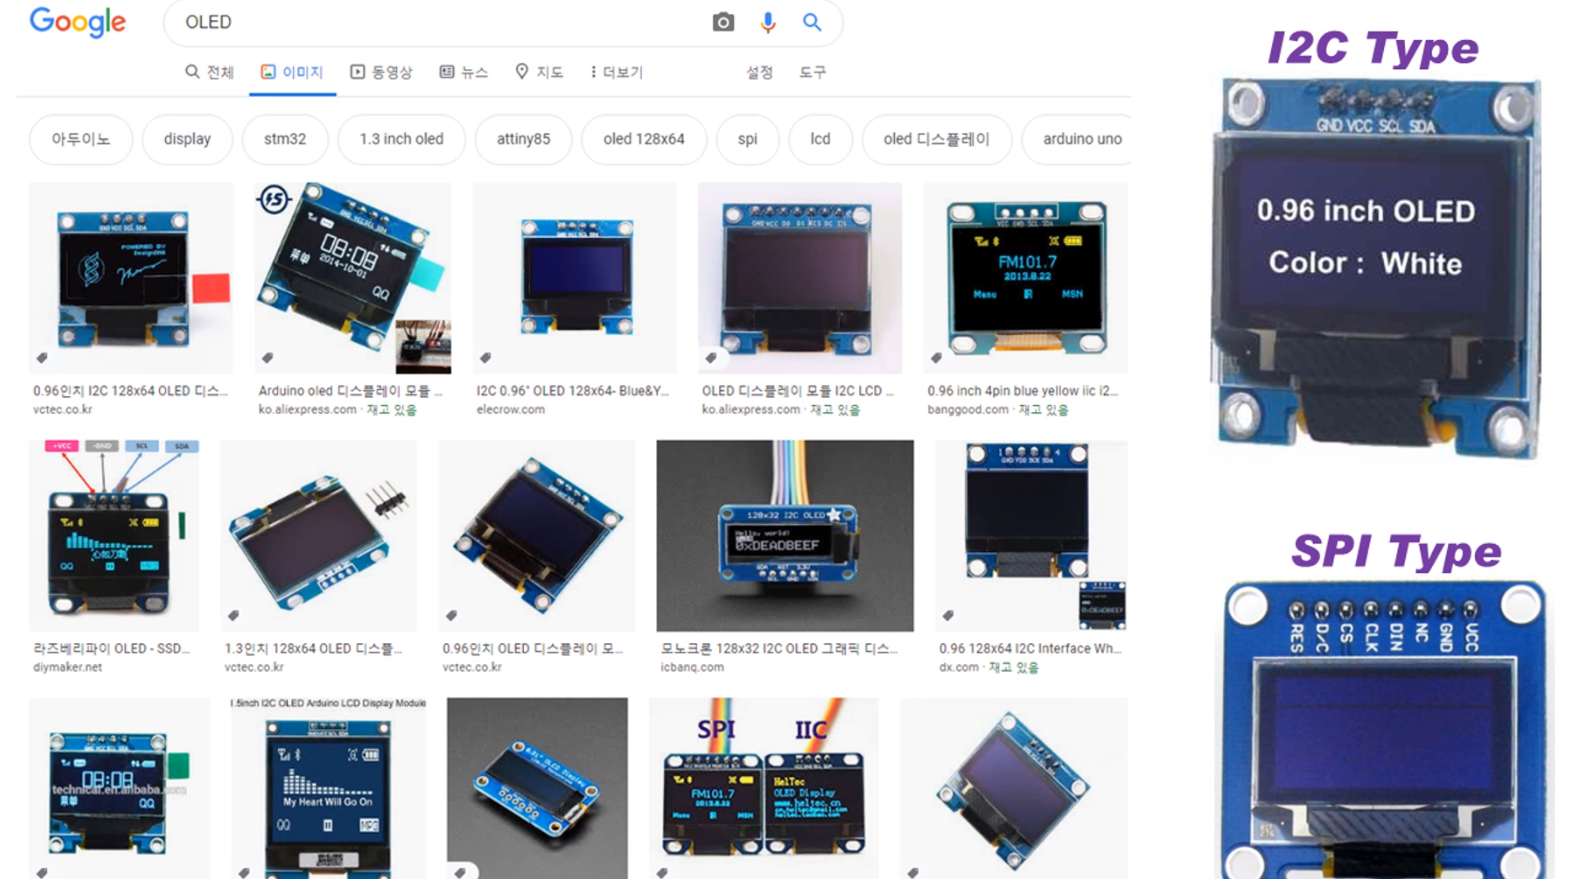Open 모노크론 128x32 I2C OLED title link
This screenshot has width=1573, height=879.
[779, 648]
